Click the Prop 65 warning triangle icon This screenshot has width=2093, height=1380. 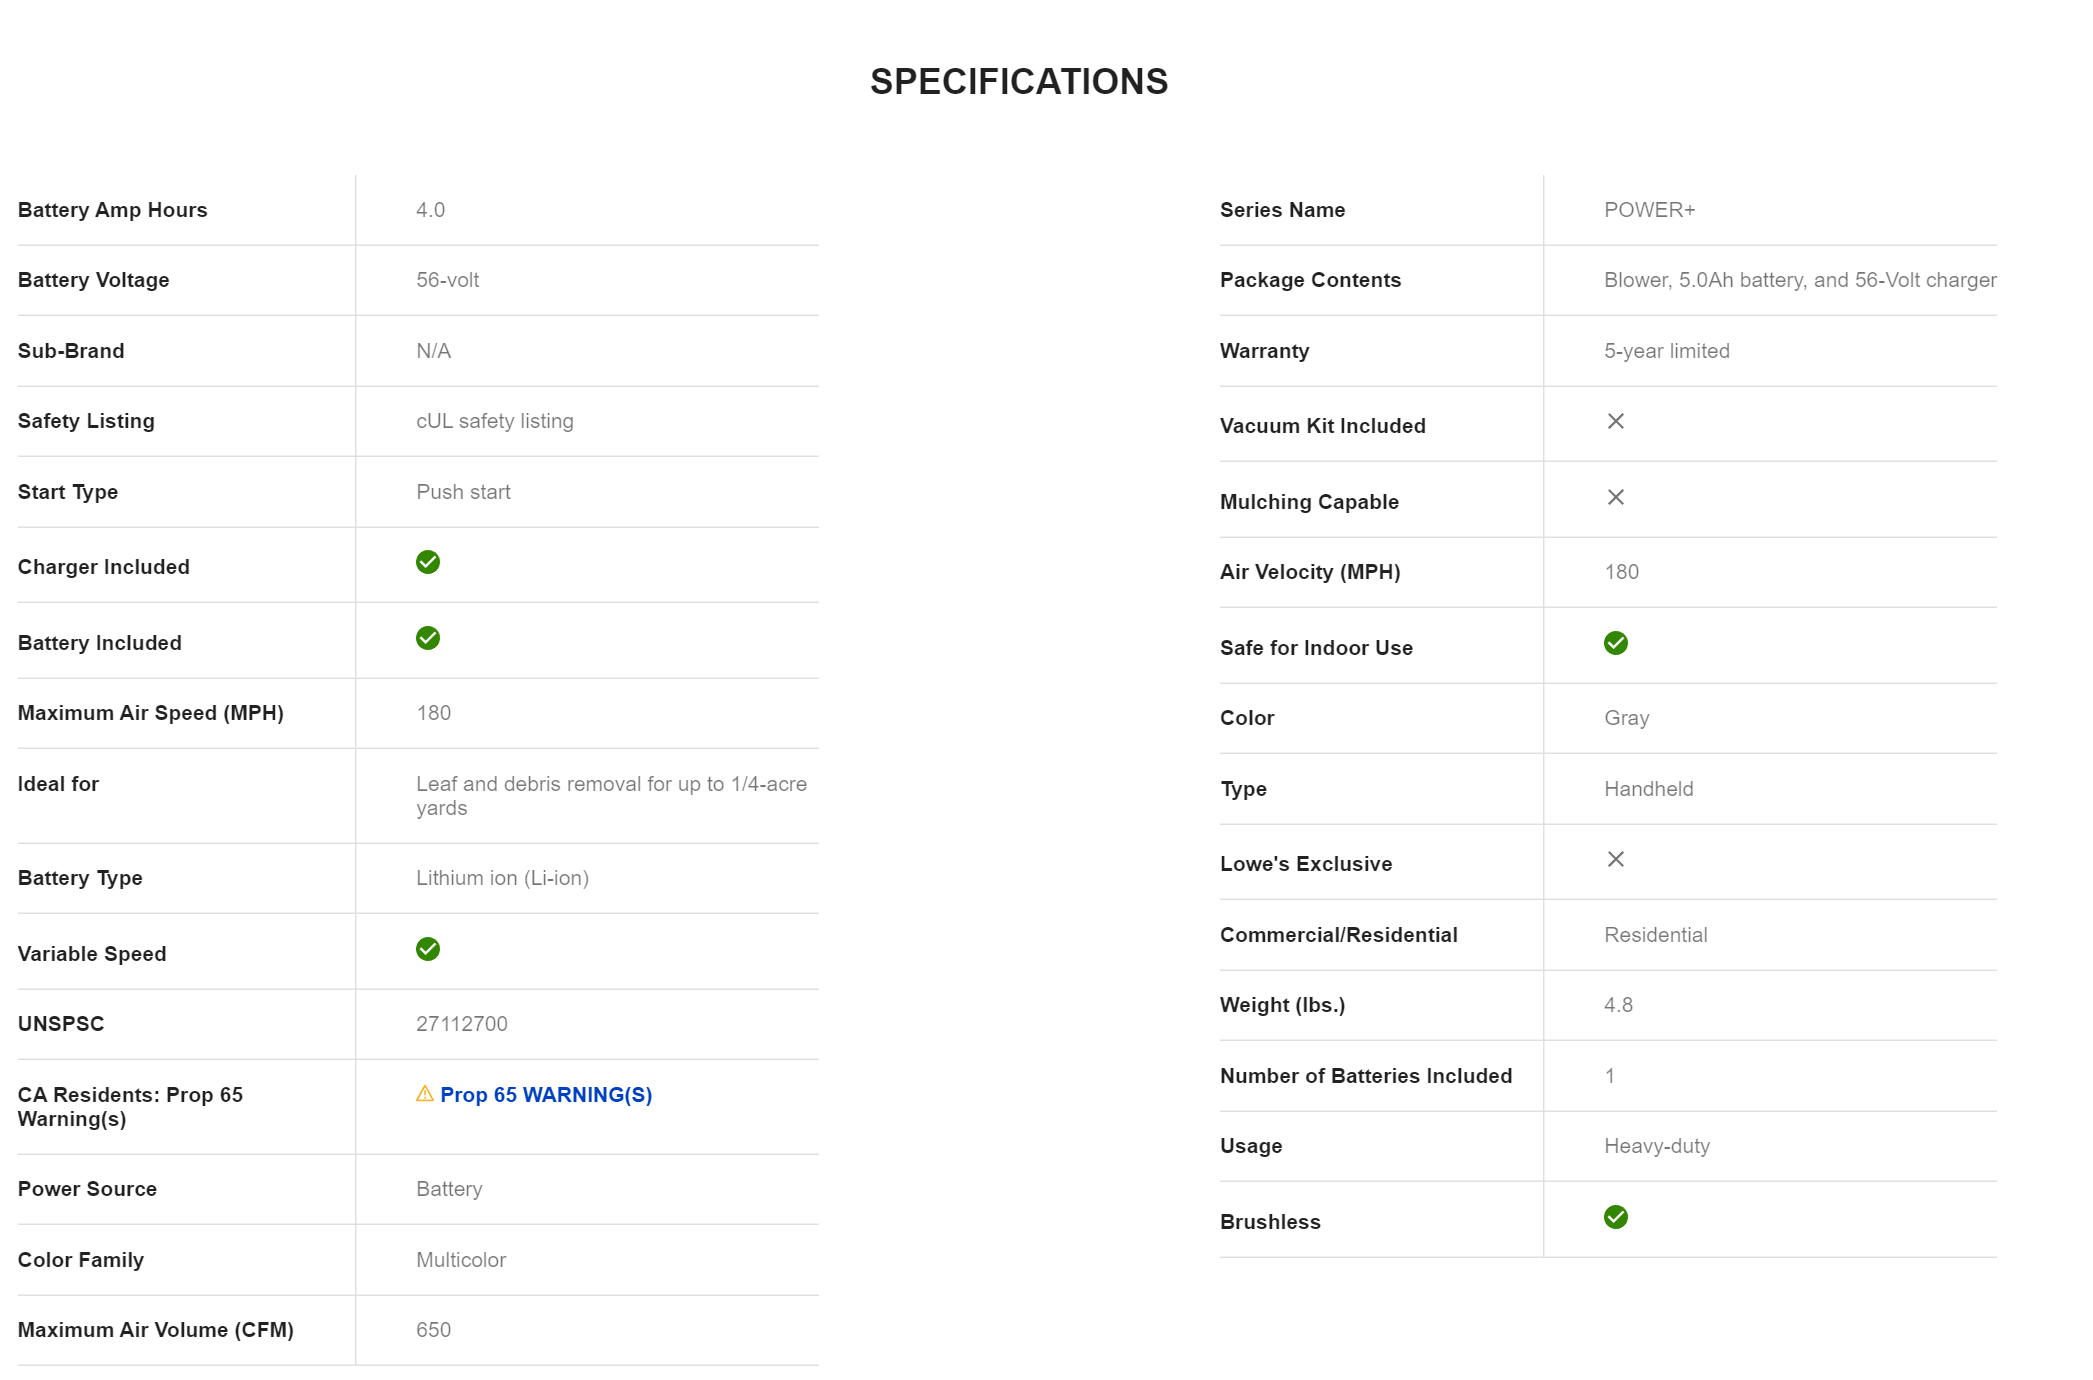(425, 1094)
